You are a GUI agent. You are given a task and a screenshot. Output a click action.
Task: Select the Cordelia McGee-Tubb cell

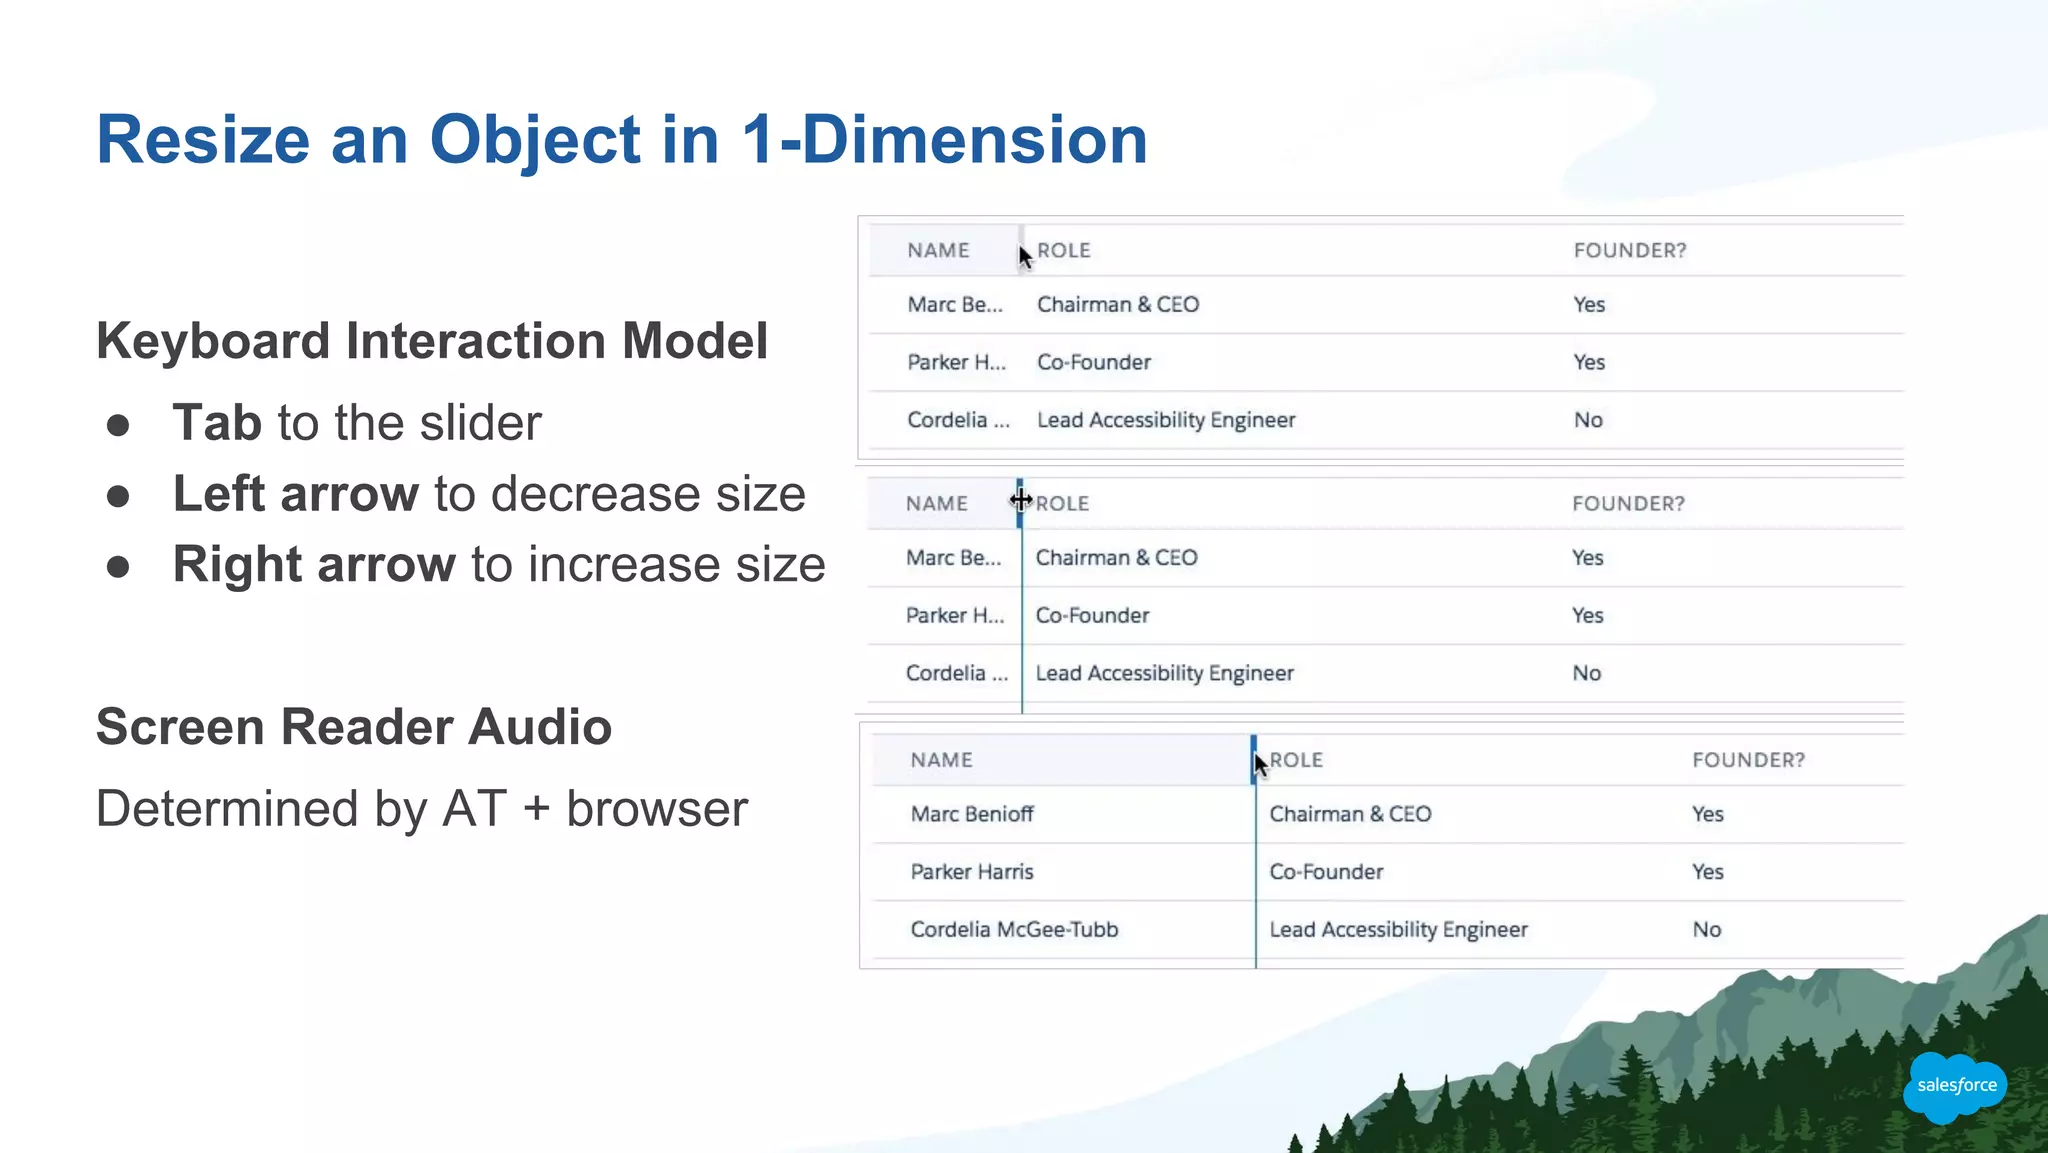click(1014, 930)
